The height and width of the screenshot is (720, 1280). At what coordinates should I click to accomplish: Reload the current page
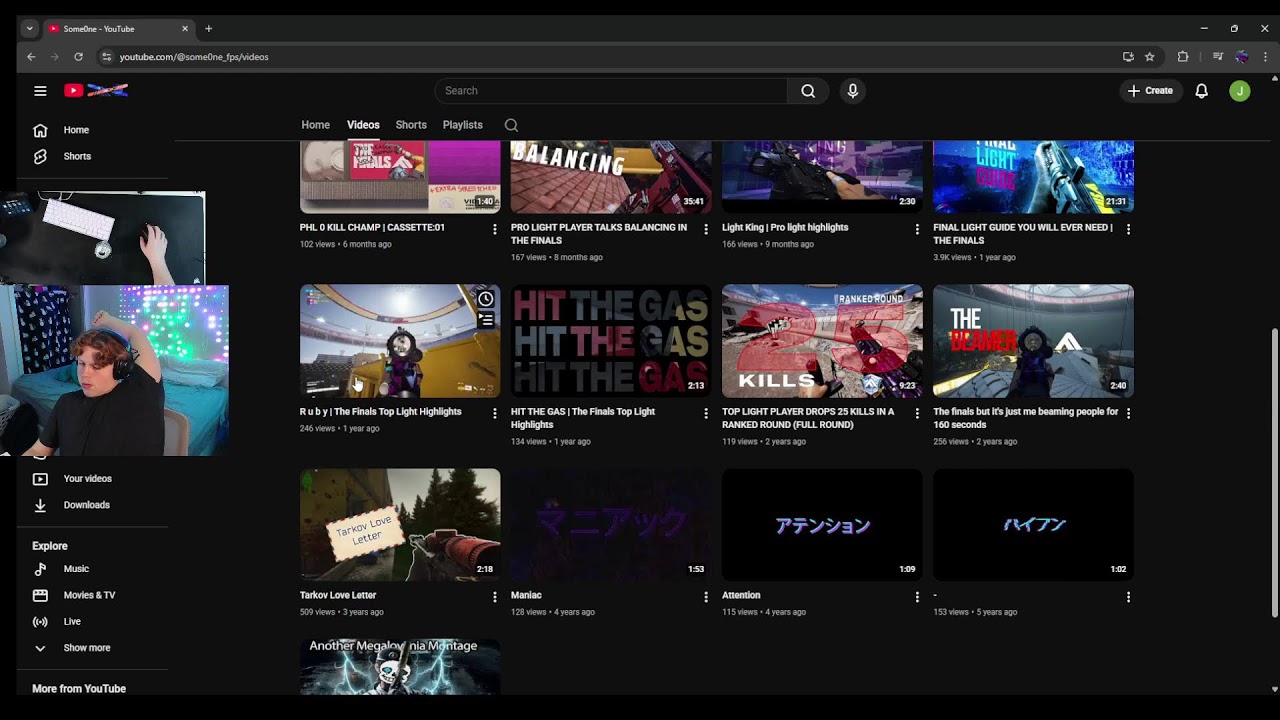coord(78,57)
